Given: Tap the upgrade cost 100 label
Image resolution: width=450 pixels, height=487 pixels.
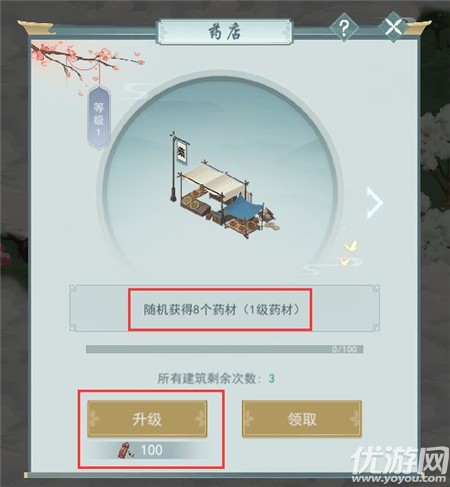Looking at the screenshot, I should point(152,450).
